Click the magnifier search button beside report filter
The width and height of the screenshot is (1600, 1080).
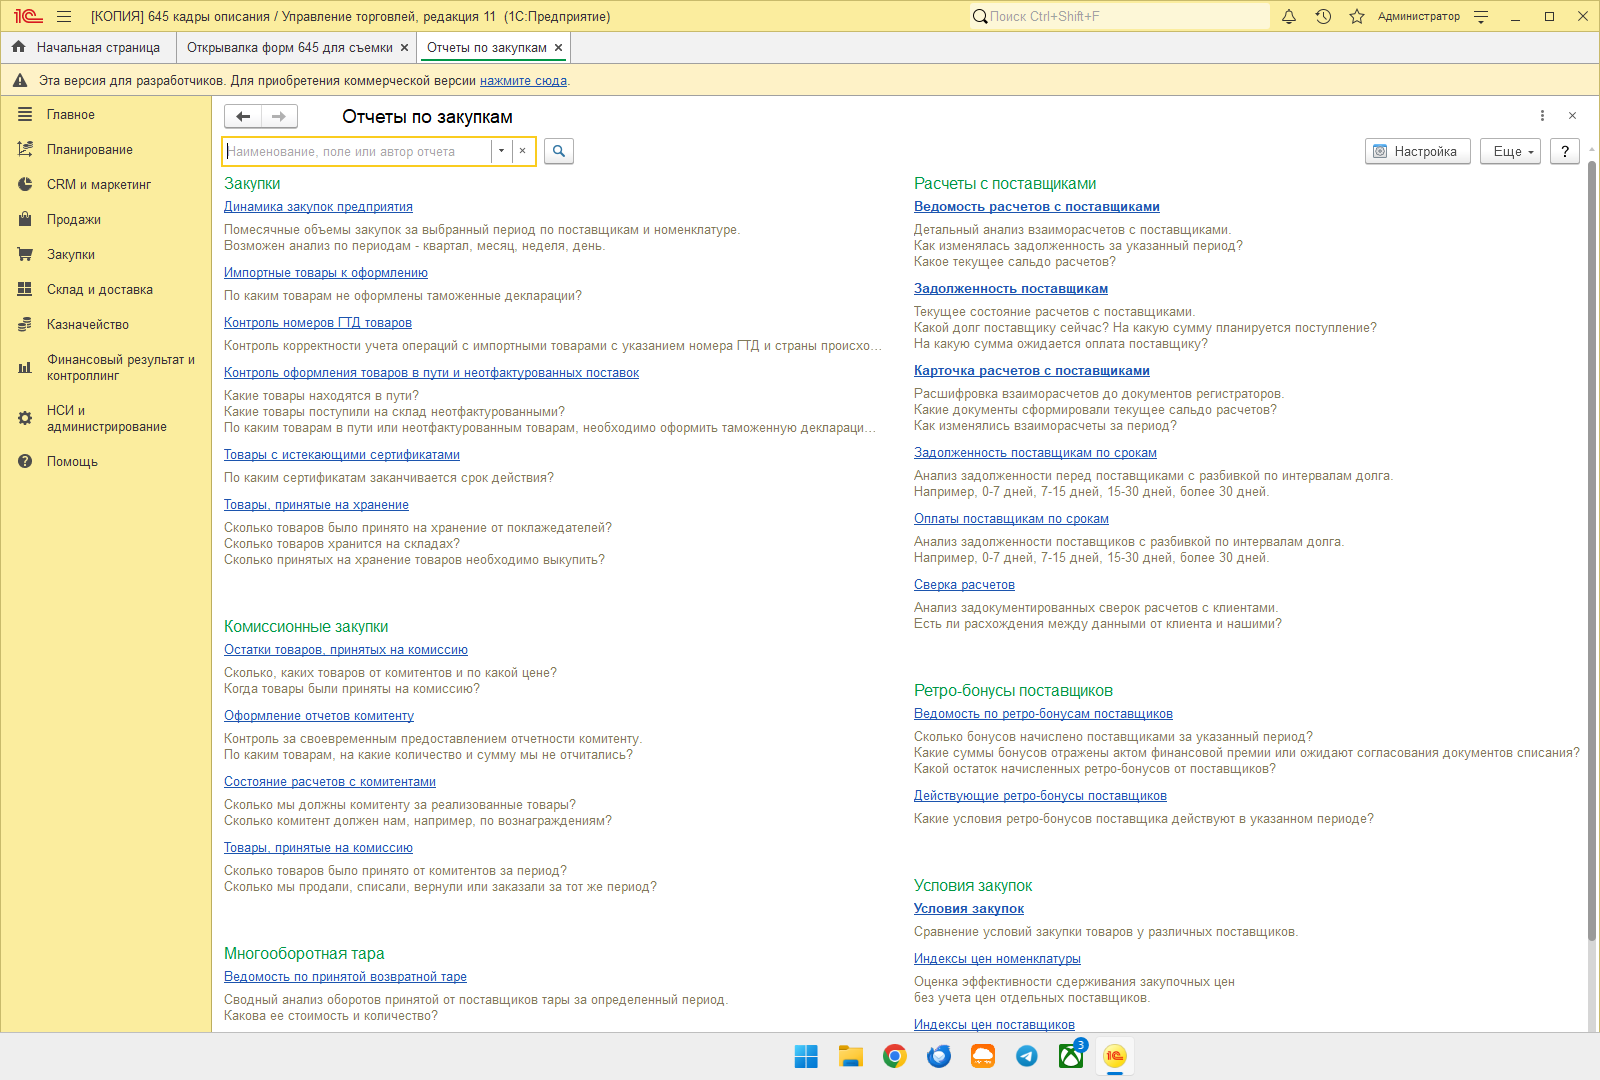pyautogui.click(x=559, y=151)
